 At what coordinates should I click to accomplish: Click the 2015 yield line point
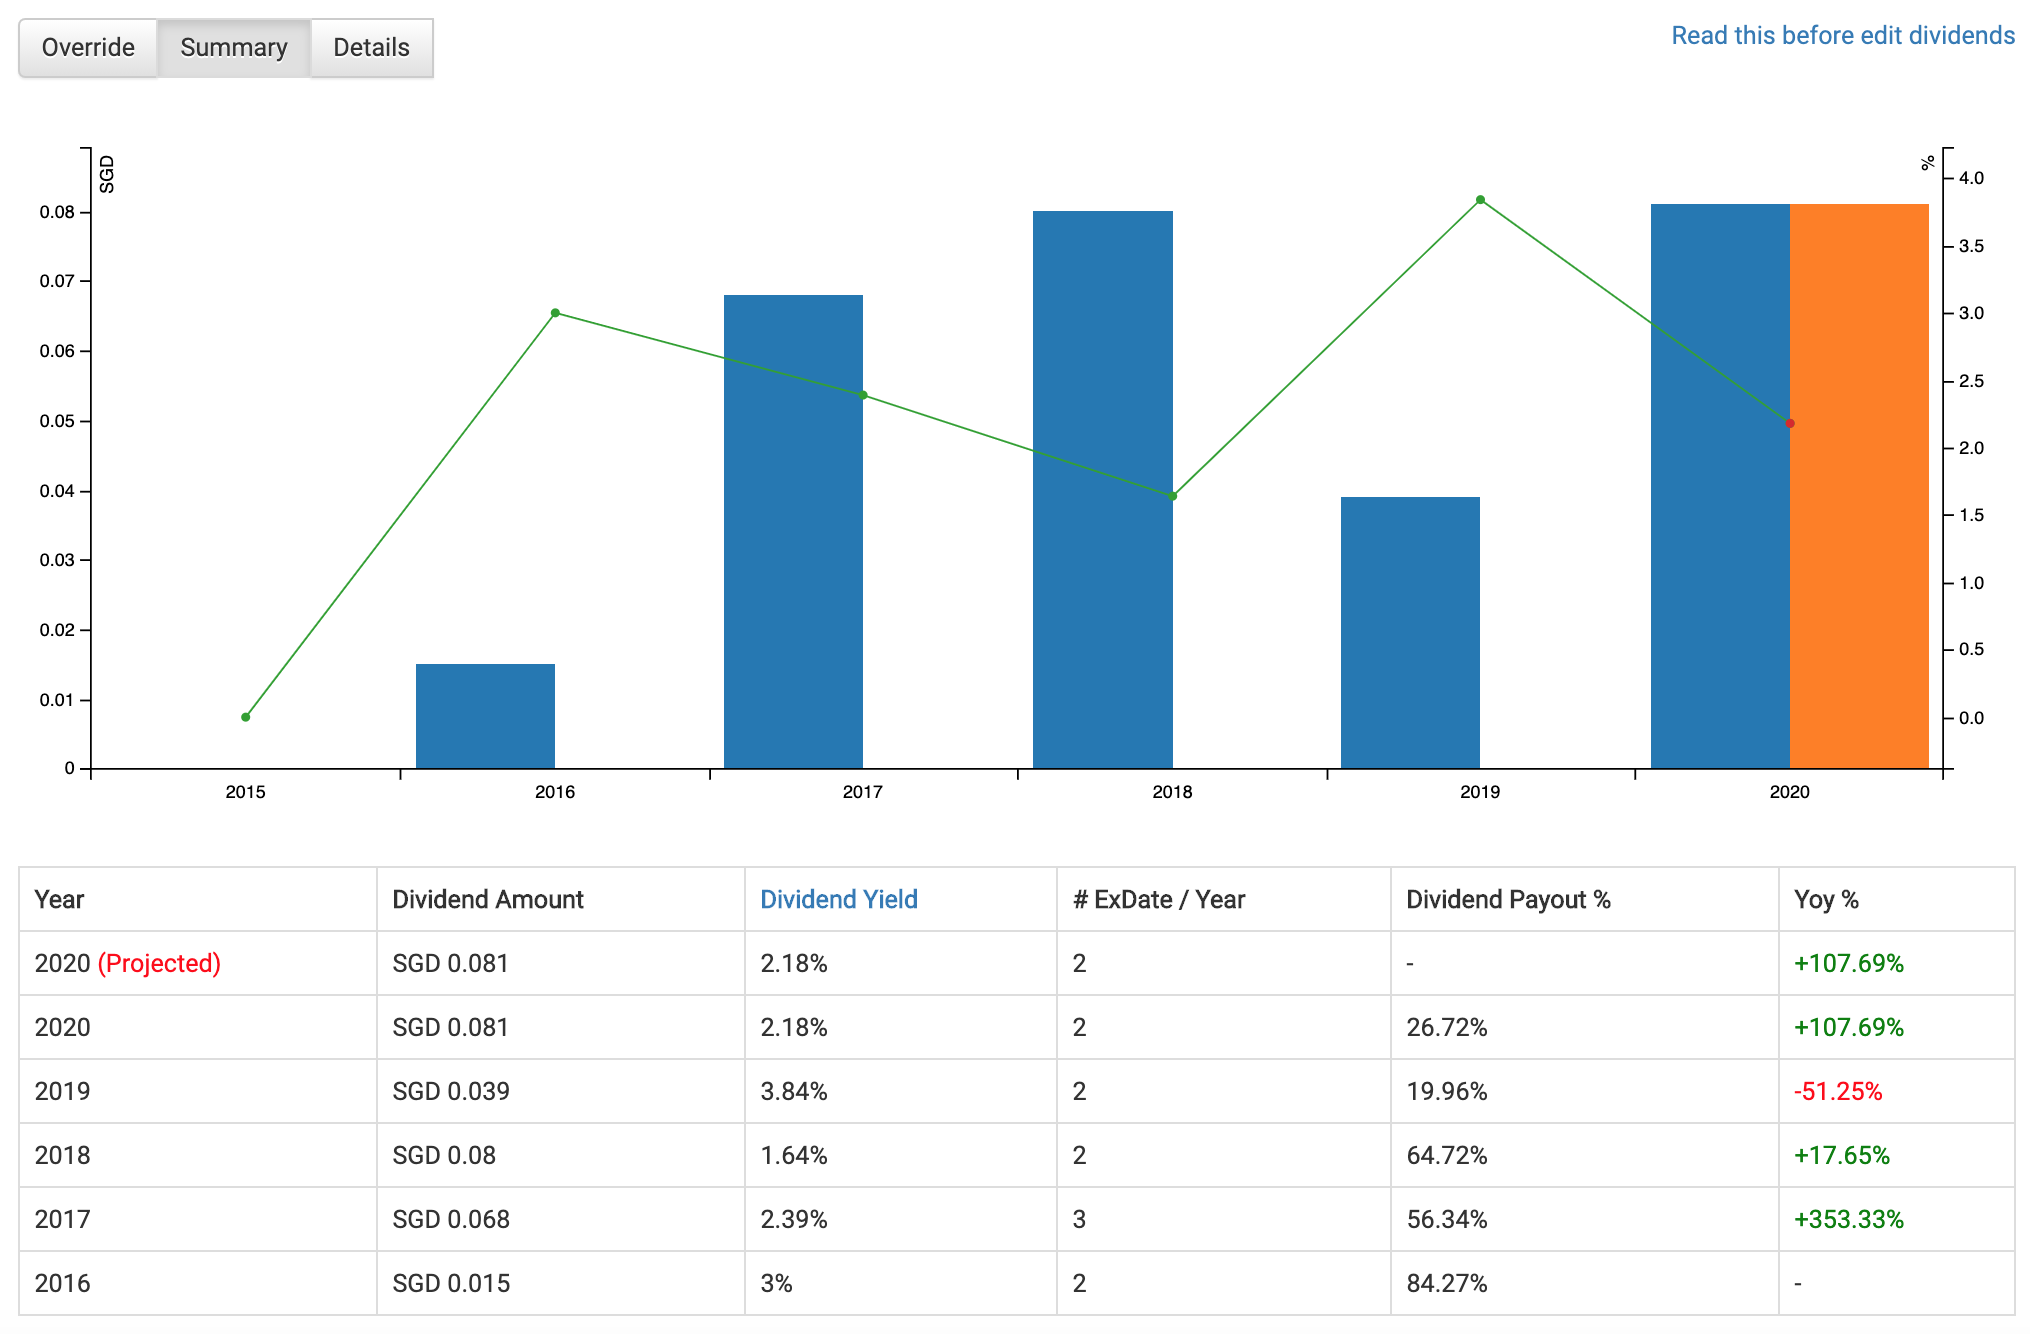246,717
